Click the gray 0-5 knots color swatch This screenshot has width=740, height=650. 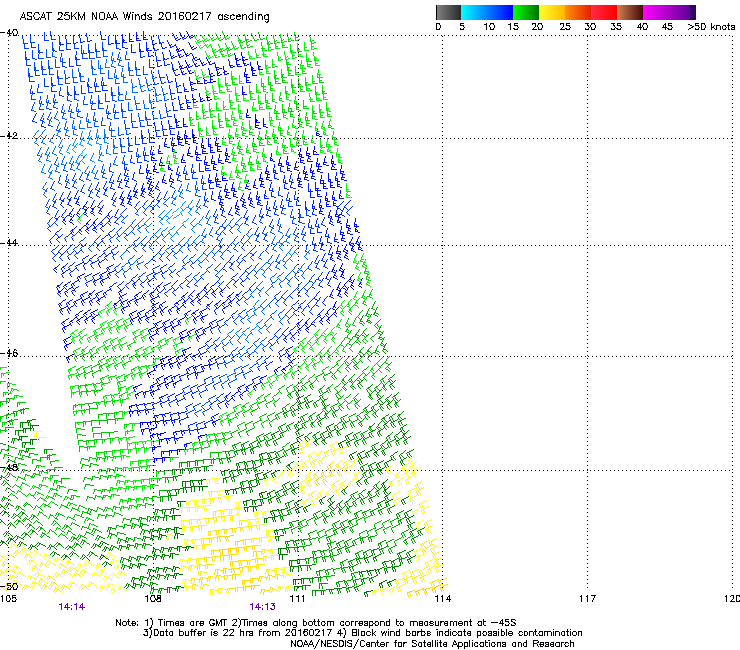tap(448, 12)
